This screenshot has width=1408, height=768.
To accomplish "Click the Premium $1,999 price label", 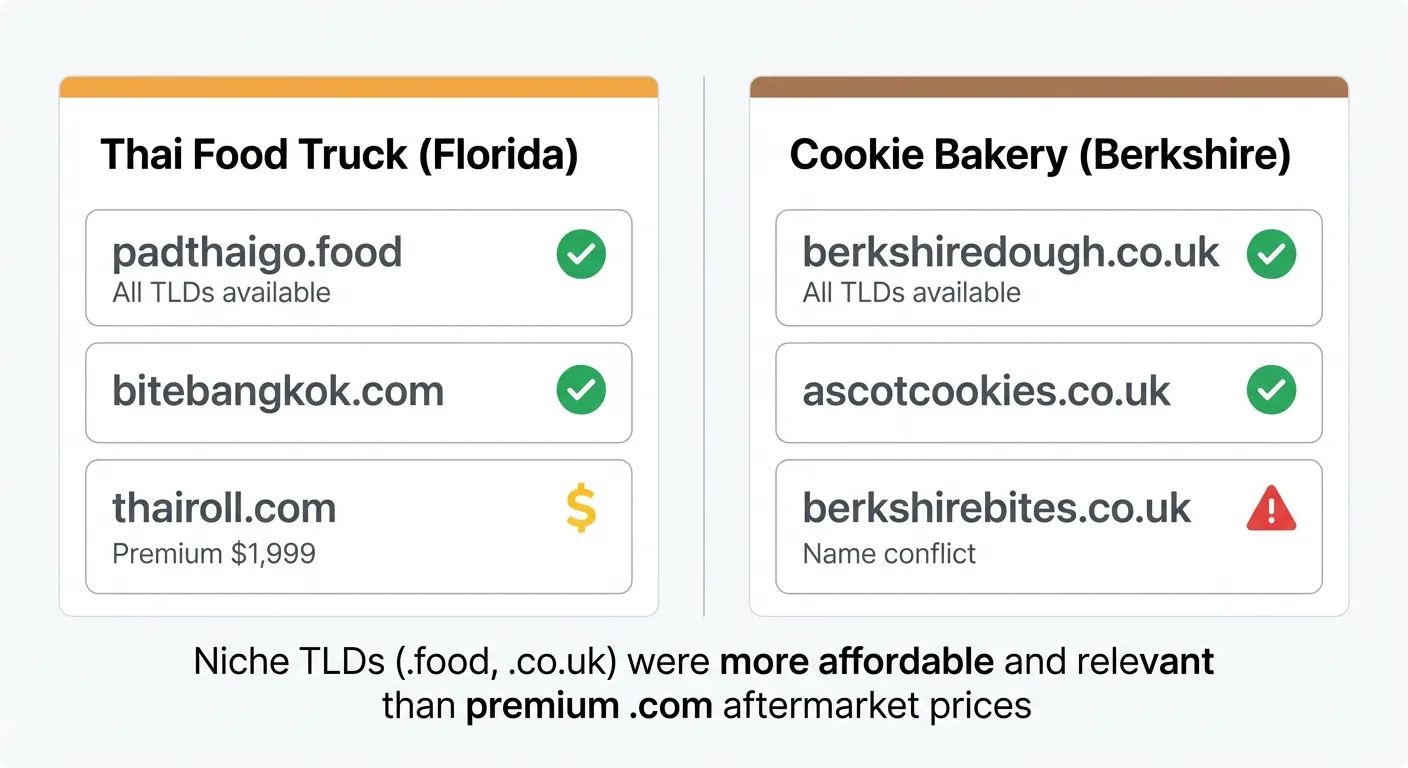I will point(214,554).
